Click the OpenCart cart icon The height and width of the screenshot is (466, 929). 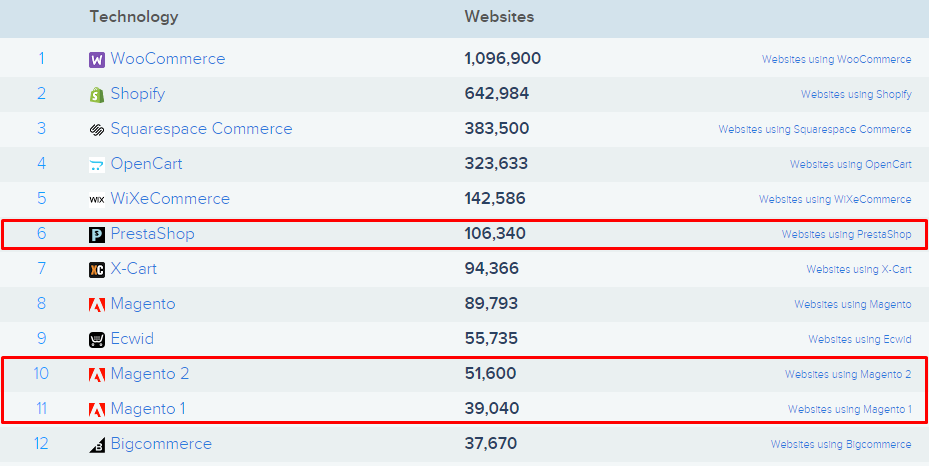97,165
